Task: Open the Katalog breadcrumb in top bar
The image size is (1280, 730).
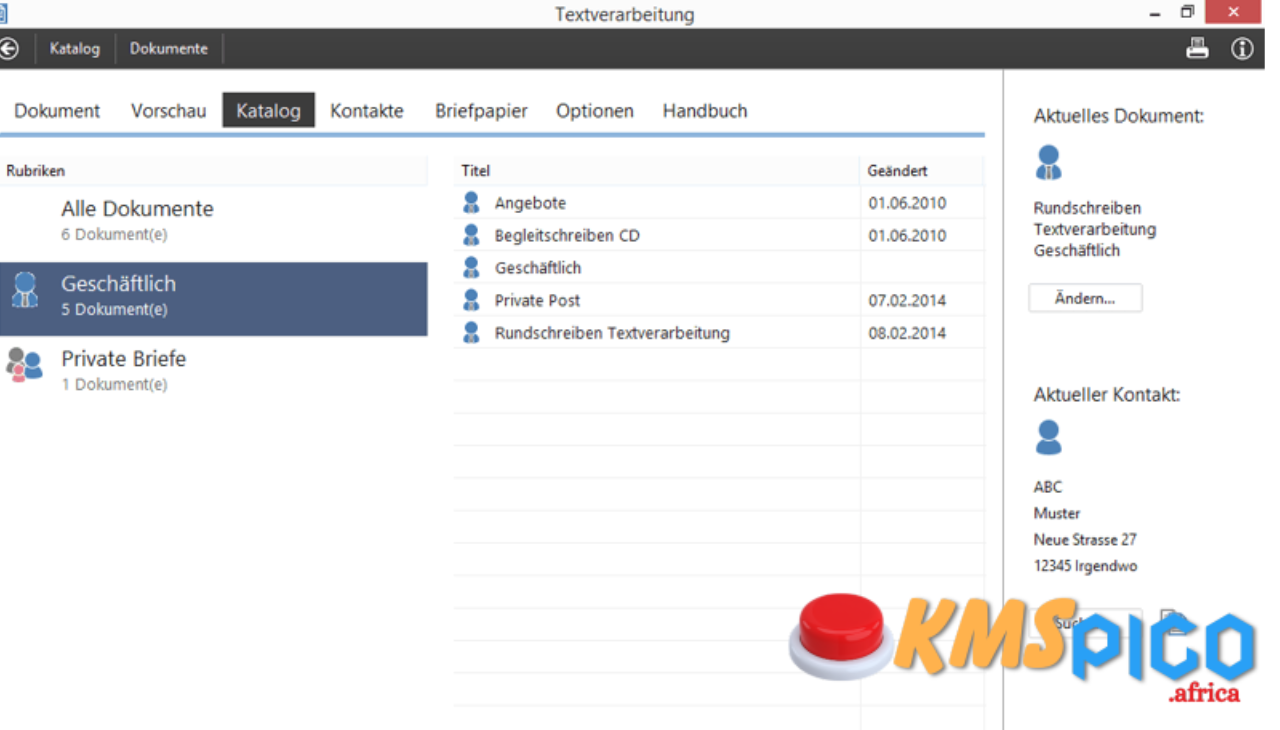Action: (x=75, y=48)
